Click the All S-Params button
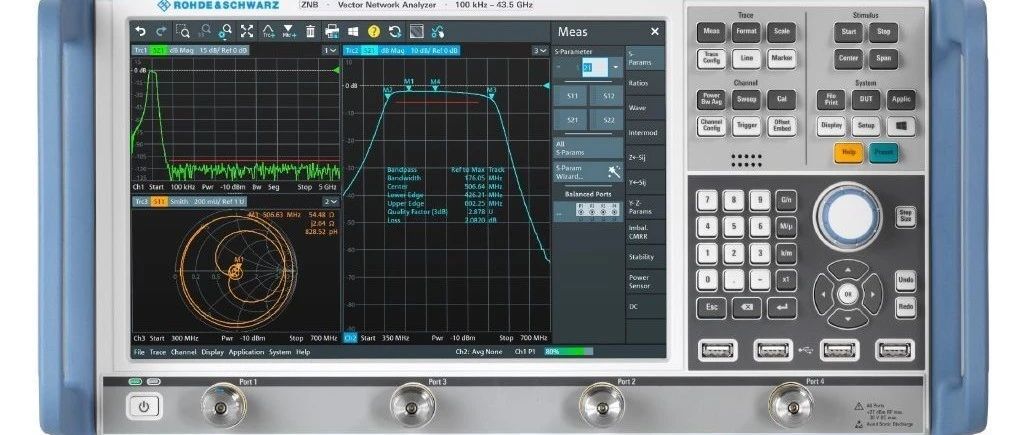The image size is (1024, 435). click(x=588, y=148)
